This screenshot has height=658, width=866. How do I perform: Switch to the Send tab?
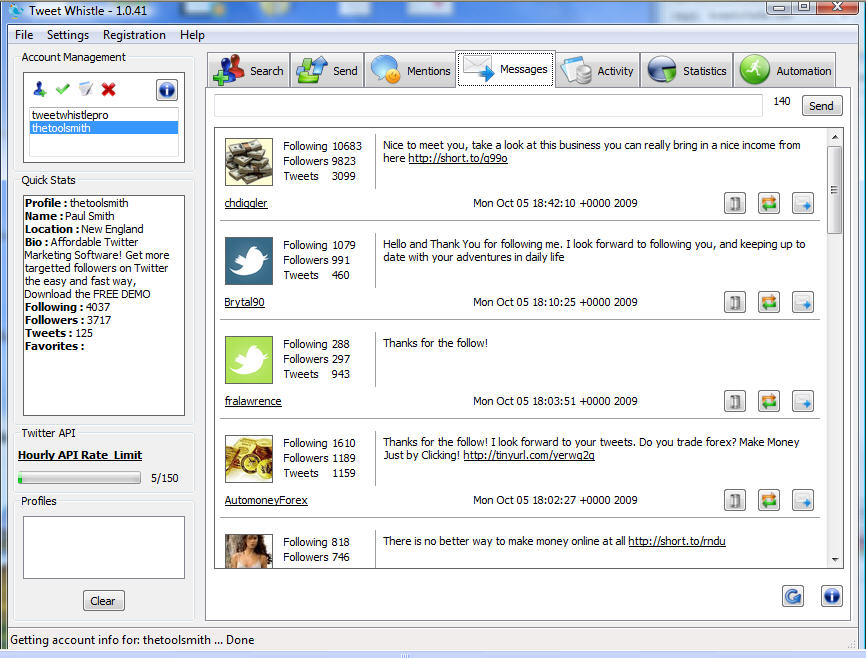(x=327, y=70)
